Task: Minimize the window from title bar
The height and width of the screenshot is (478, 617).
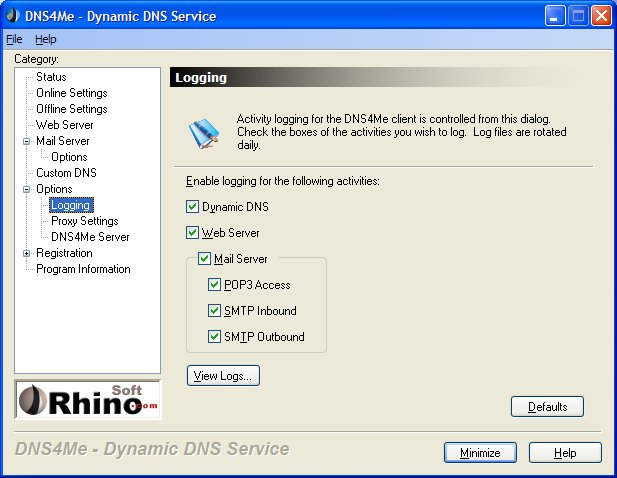Action: [555, 16]
